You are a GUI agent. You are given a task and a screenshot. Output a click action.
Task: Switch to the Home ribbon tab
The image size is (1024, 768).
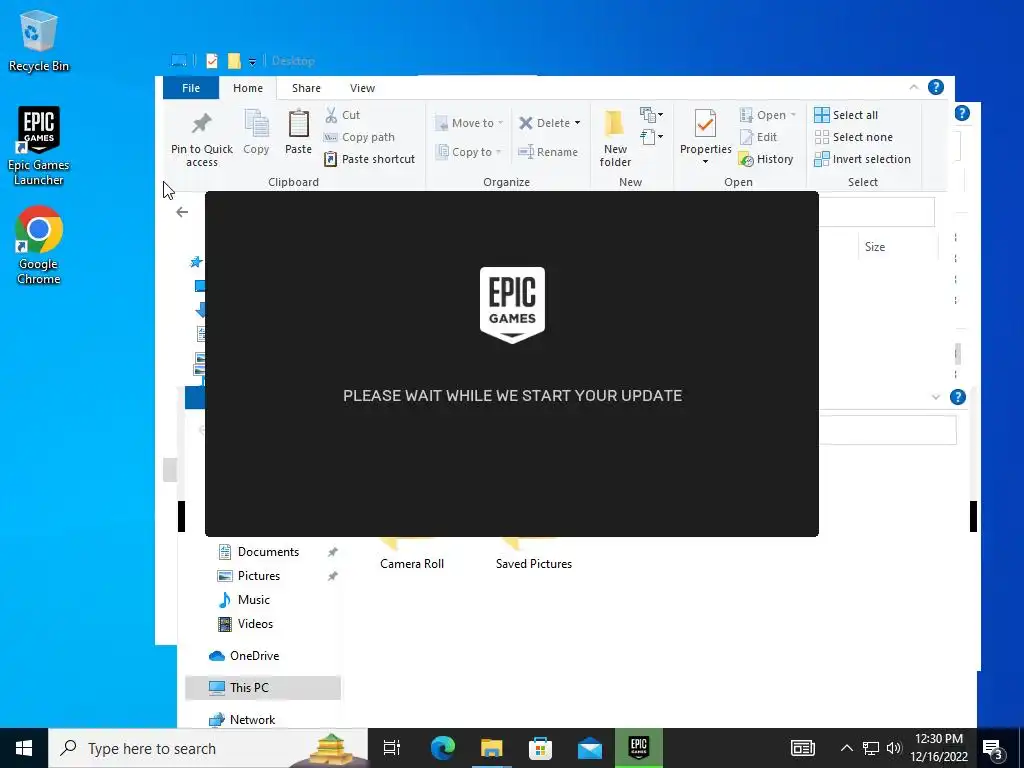[248, 88]
